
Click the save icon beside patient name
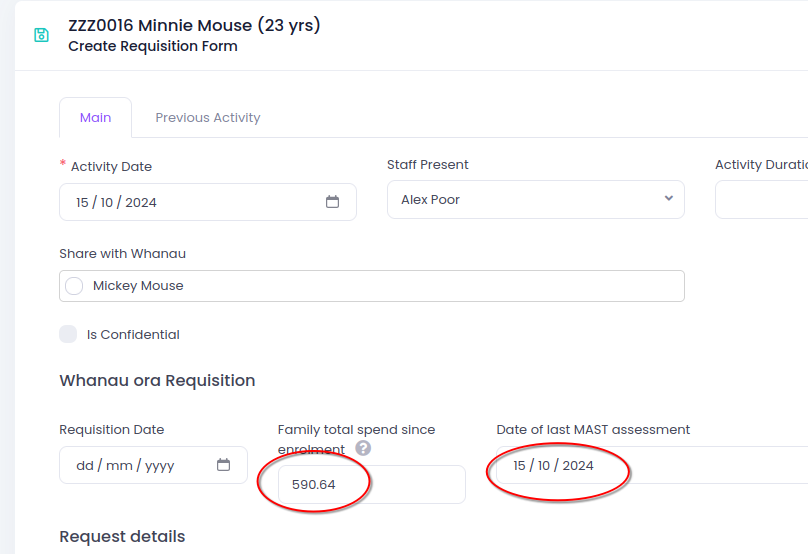coord(41,35)
